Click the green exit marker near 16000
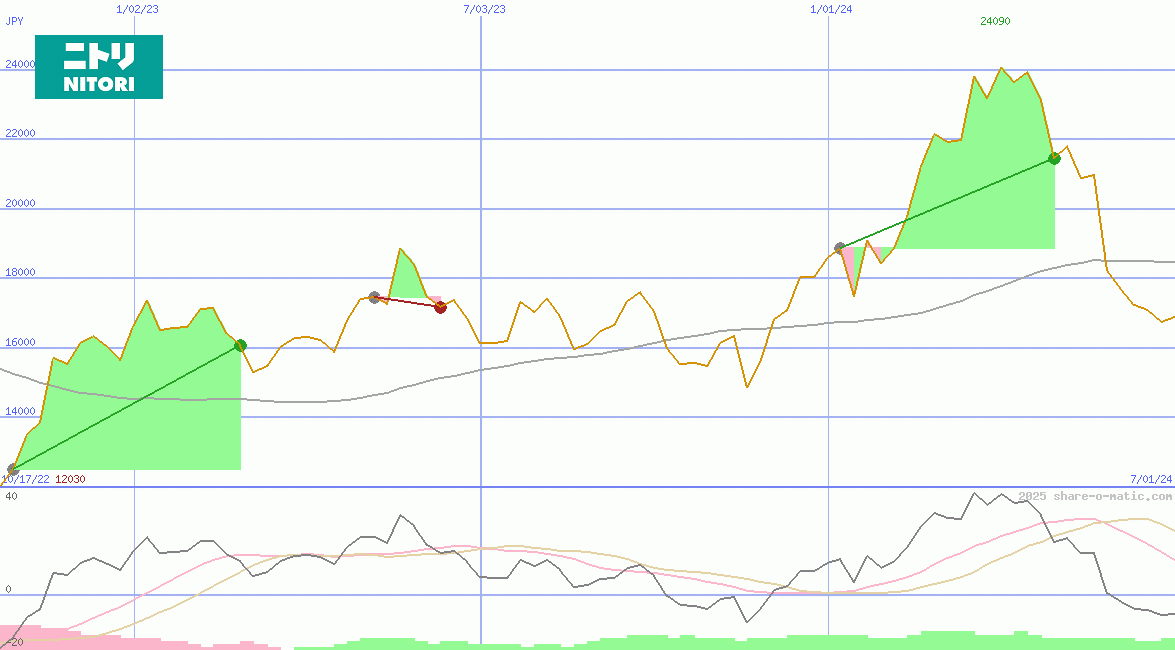This screenshot has height=650, width=1175. [x=240, y=346]
